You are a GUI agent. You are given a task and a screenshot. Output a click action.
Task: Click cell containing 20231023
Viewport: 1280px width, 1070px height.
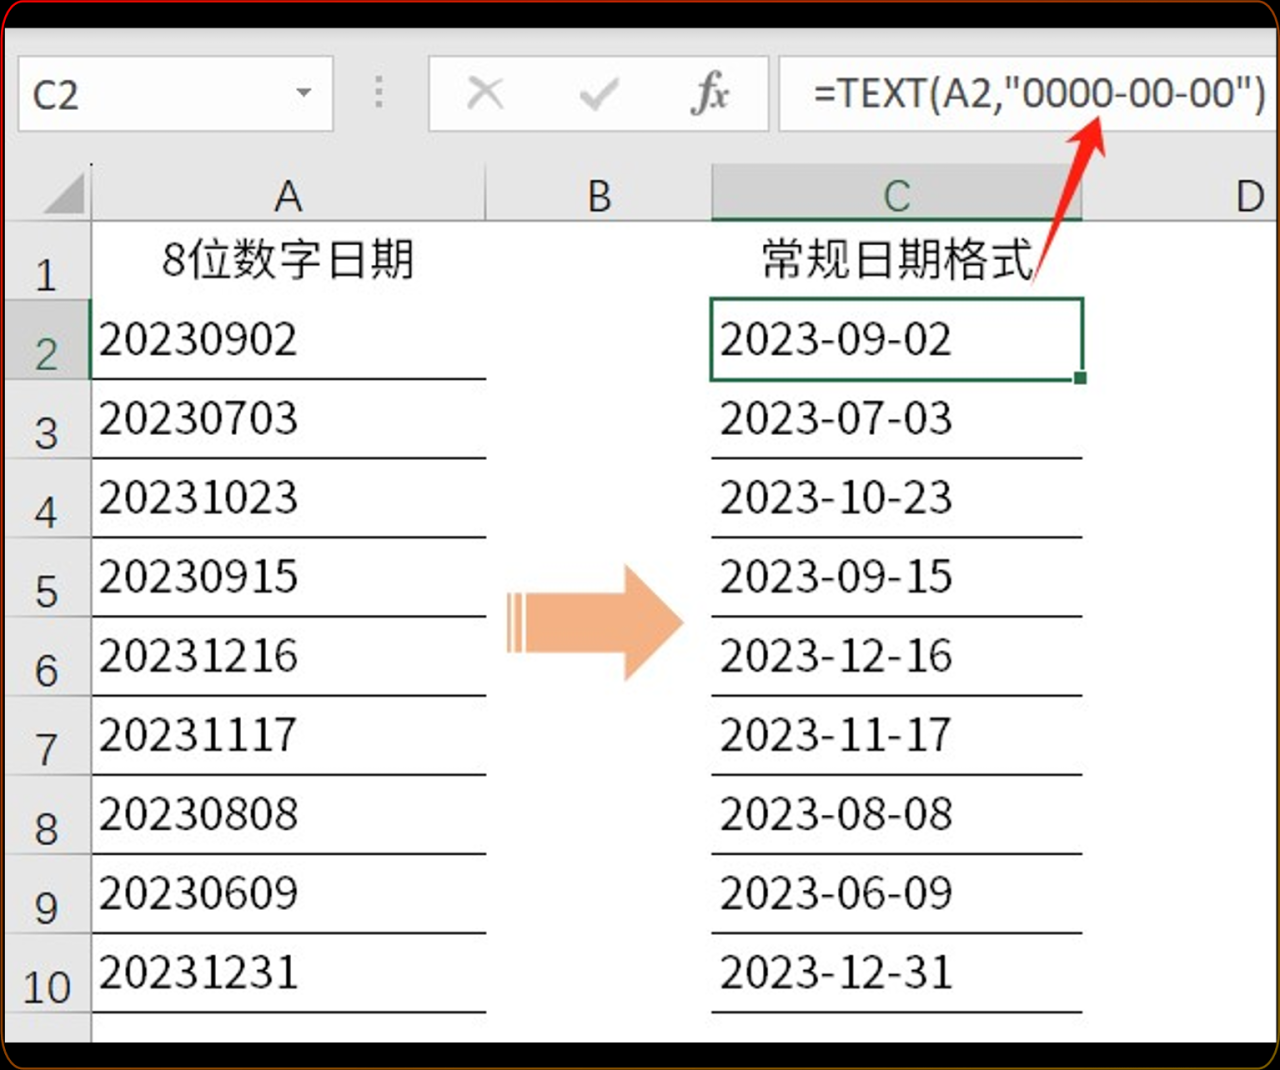(x=288, y=498)
